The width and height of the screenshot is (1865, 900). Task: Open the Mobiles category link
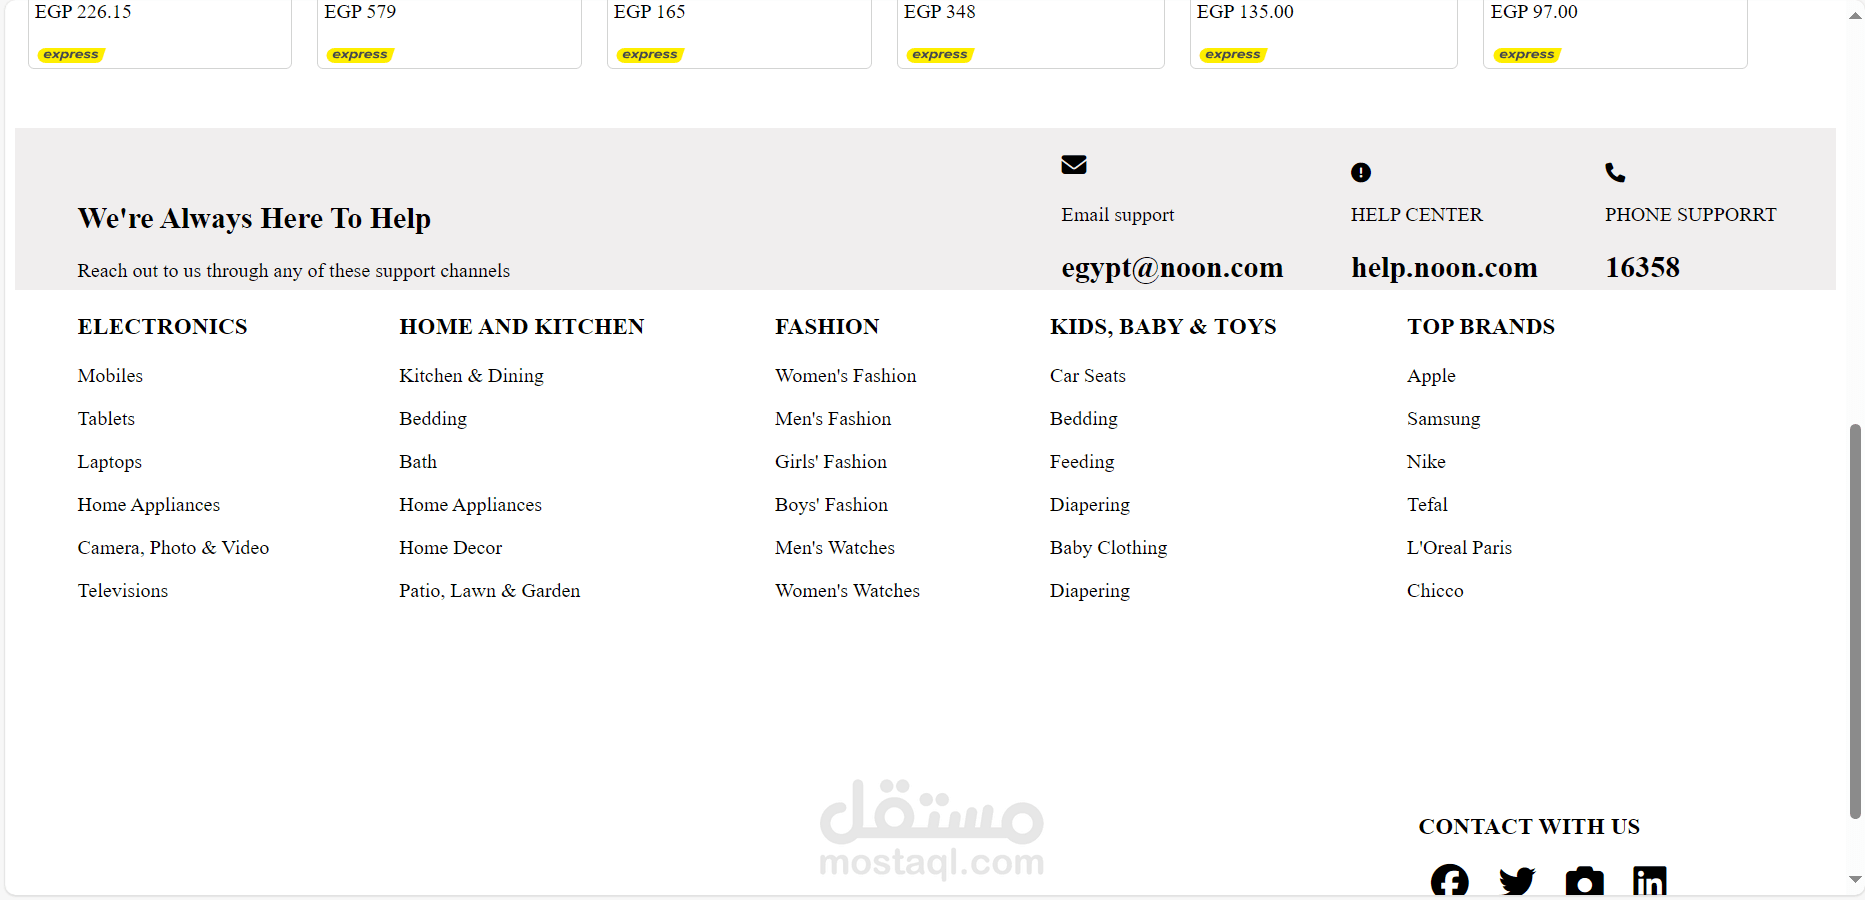pyautogui.click(x=110, y=376)
